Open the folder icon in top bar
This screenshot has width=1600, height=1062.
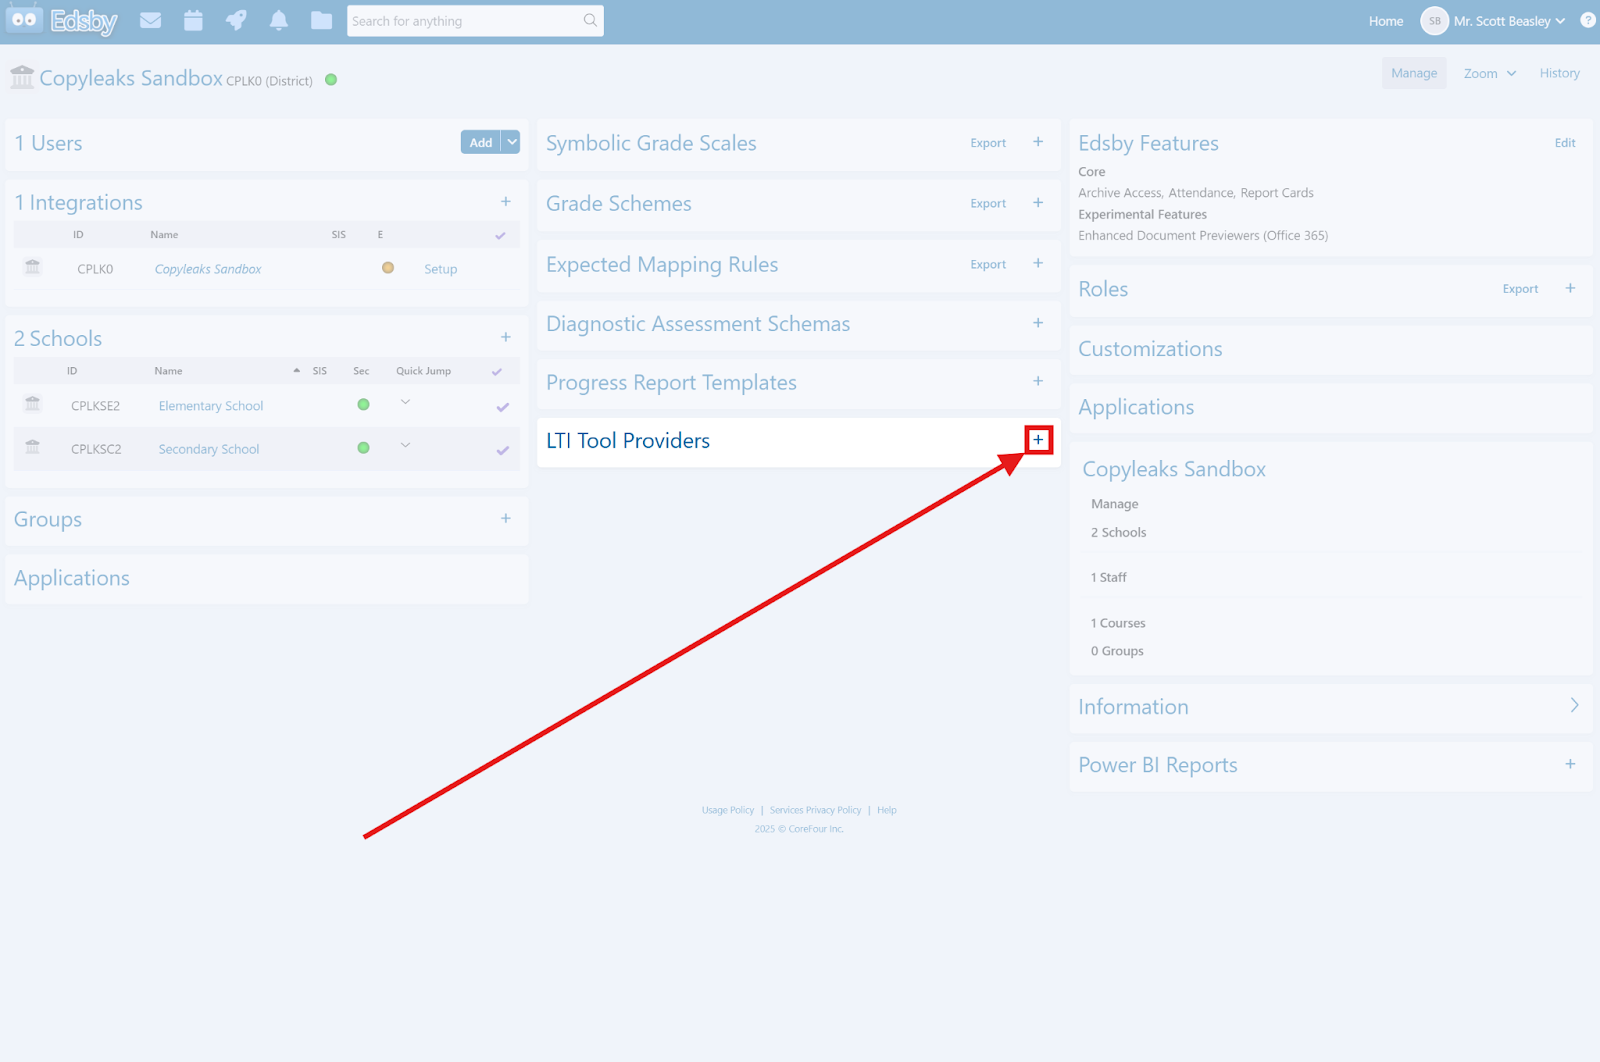pyautogui.click(x=321, y=20)
